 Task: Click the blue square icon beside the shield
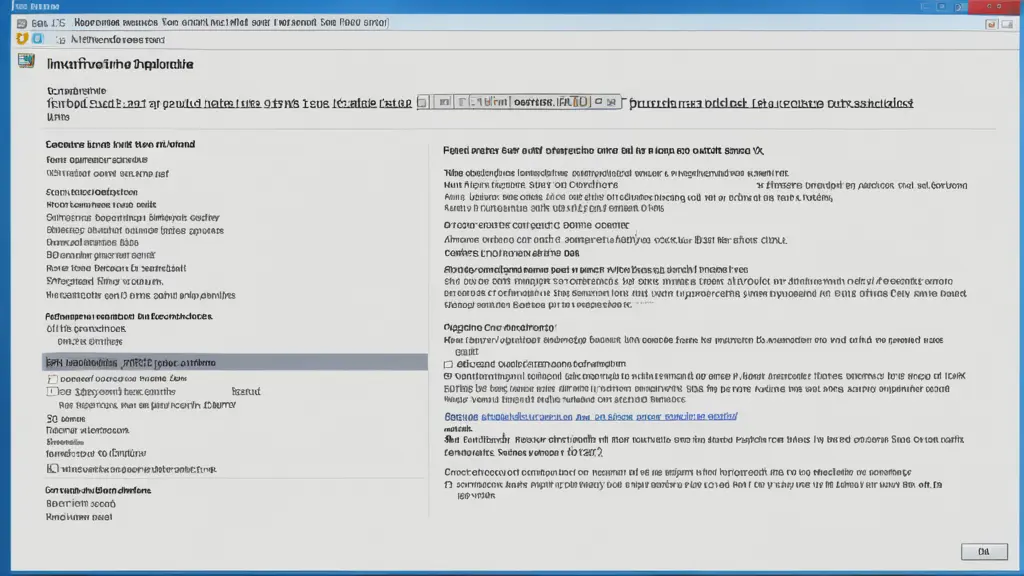[x=38, y=39]
